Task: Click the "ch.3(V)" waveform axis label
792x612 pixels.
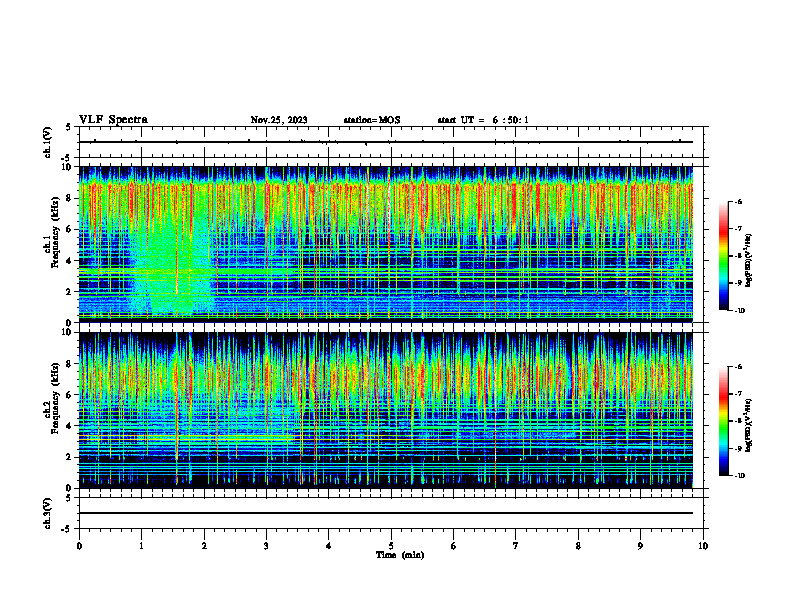Action: tap(47, 513)
